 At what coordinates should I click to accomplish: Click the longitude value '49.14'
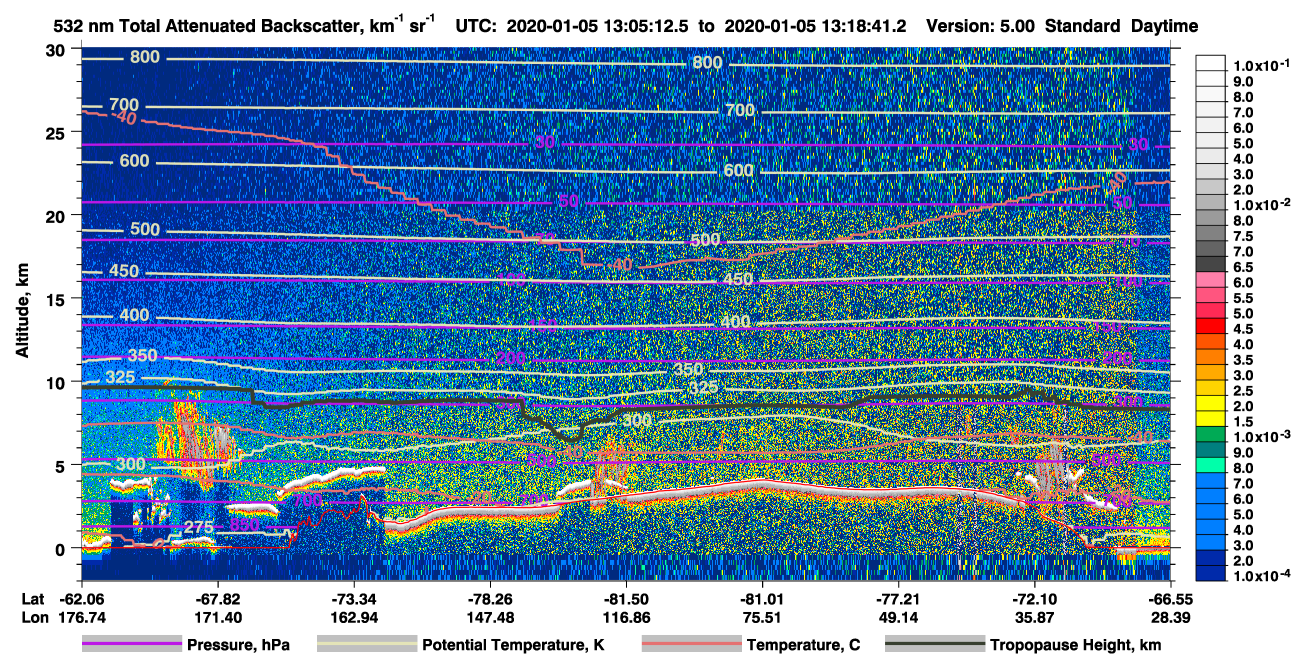(x=898, y=617)
